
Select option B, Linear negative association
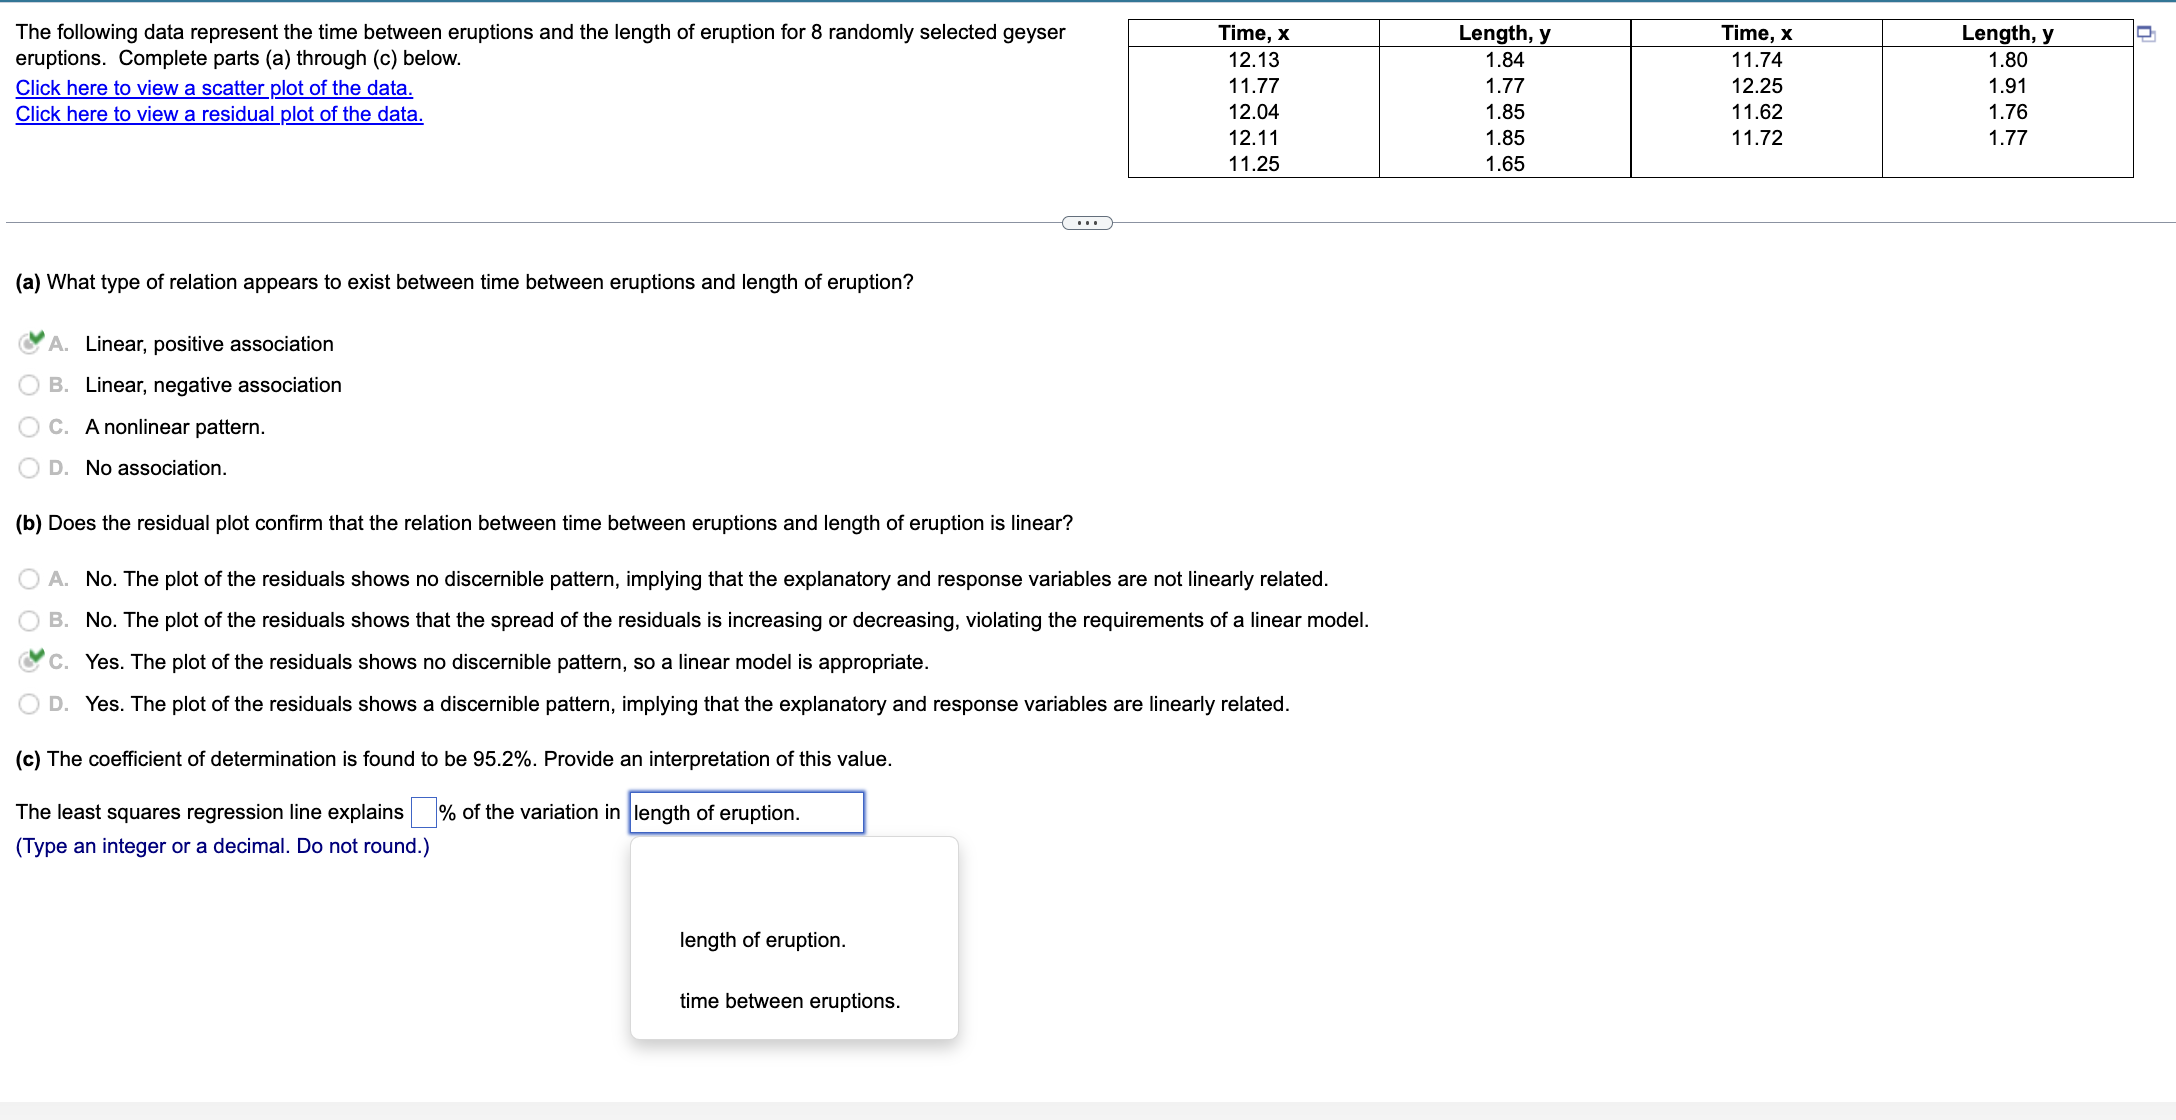[x=29, y=385]
